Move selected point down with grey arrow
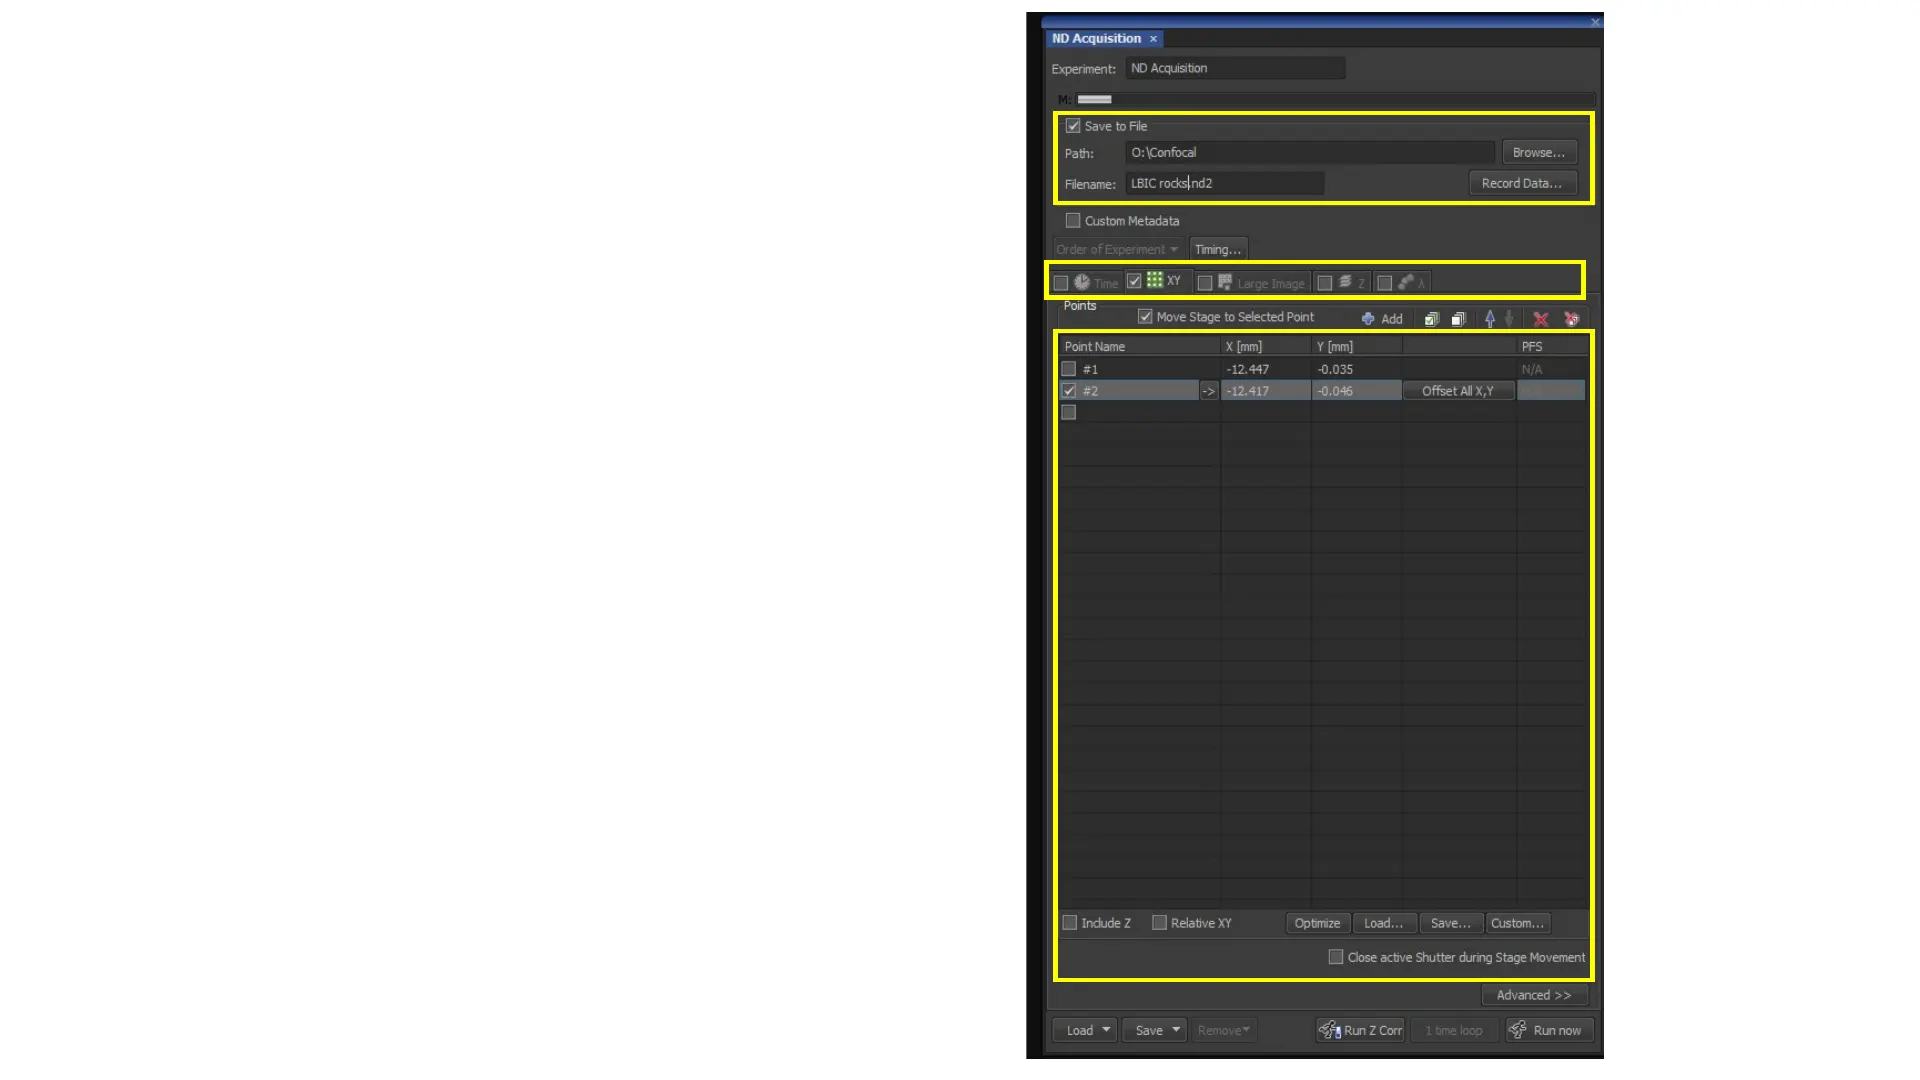 point(1509,319)
